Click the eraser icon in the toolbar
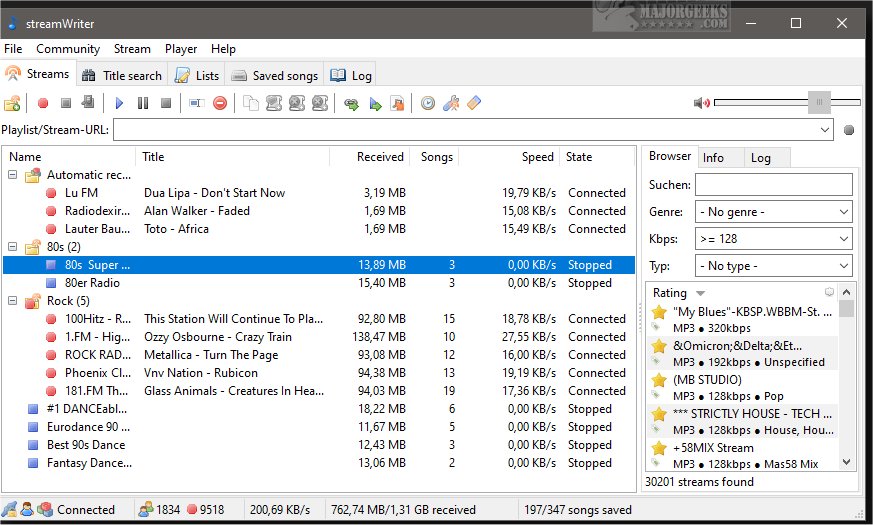The width and height of the screenshot is (873, 525). coord(474,103)
